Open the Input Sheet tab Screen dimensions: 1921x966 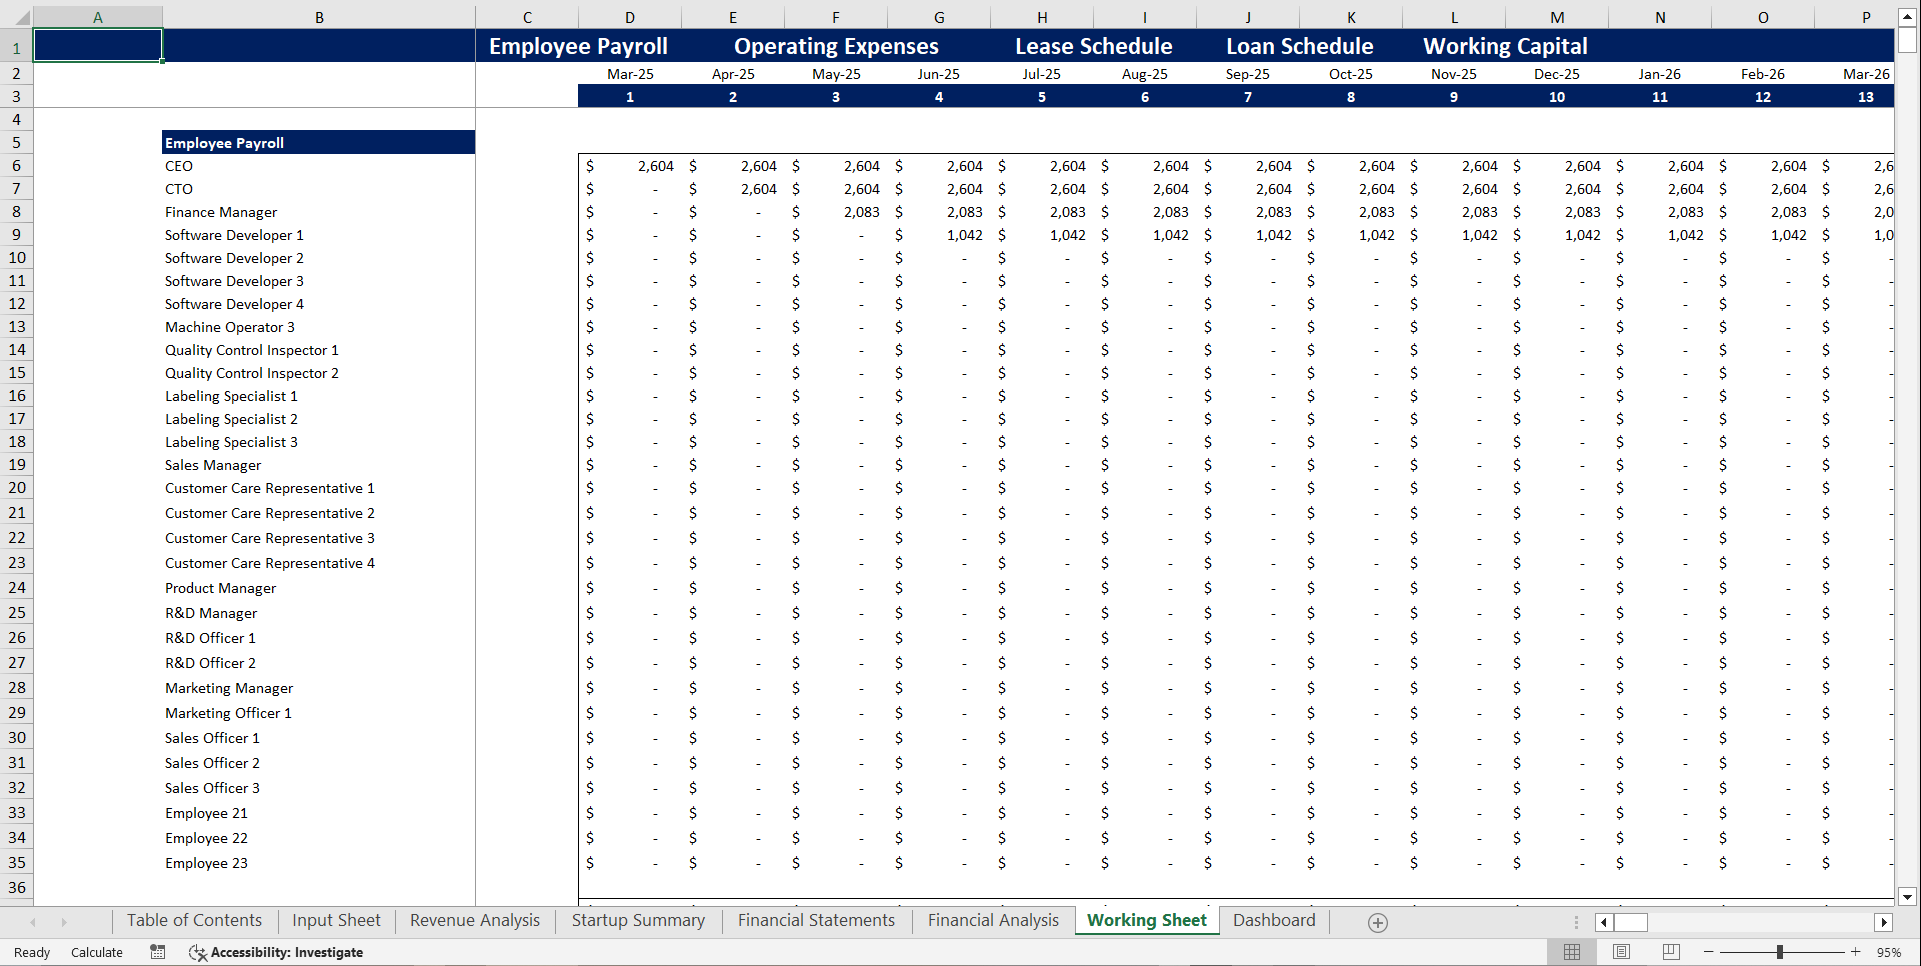click(336, 920)
